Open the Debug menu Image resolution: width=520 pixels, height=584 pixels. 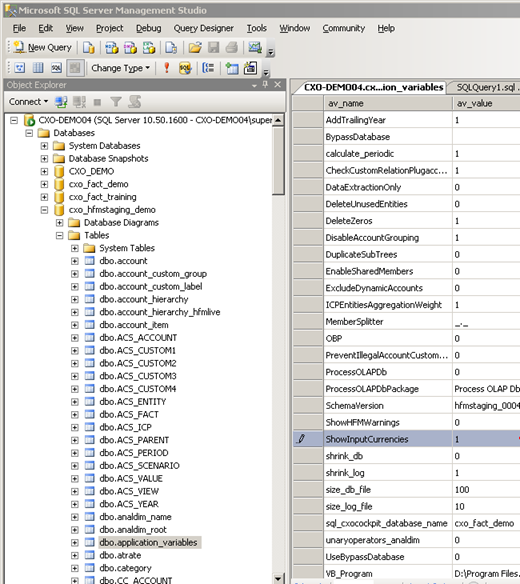click(149, 28)
